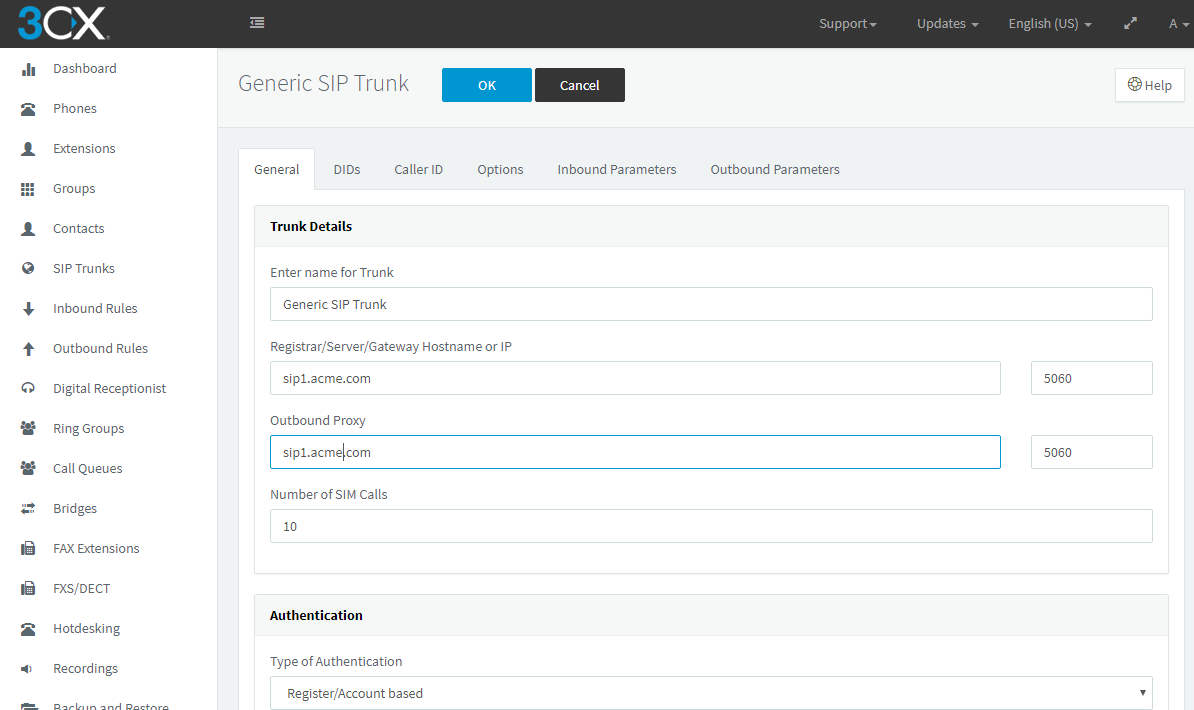Click the Groups grid icon
1194x710 pixels.
[28, 189]
